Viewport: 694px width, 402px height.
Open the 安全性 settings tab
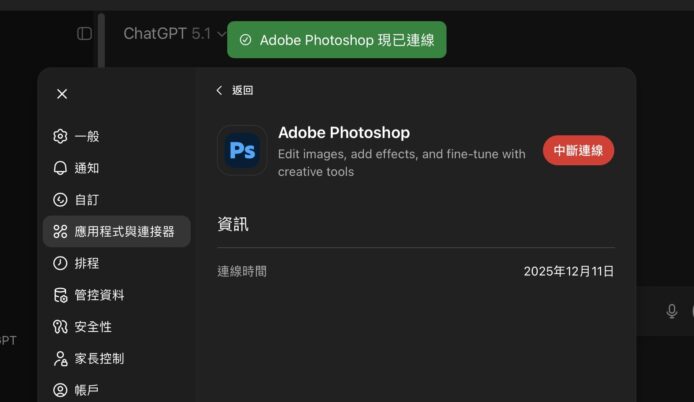[93, 327]
